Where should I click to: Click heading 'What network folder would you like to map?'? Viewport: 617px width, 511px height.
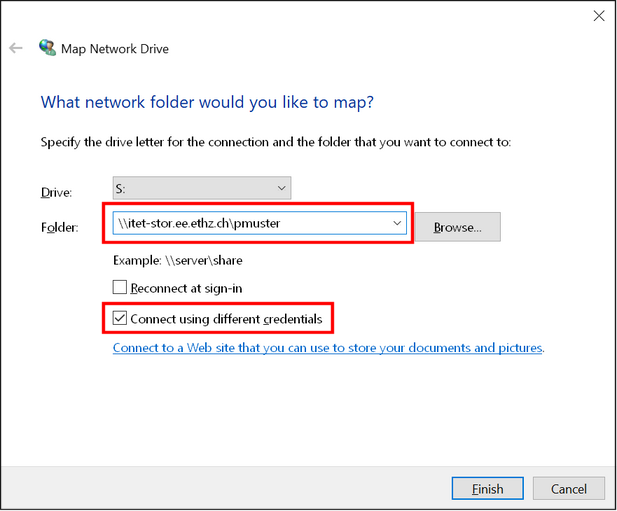(x=207, y=103)
